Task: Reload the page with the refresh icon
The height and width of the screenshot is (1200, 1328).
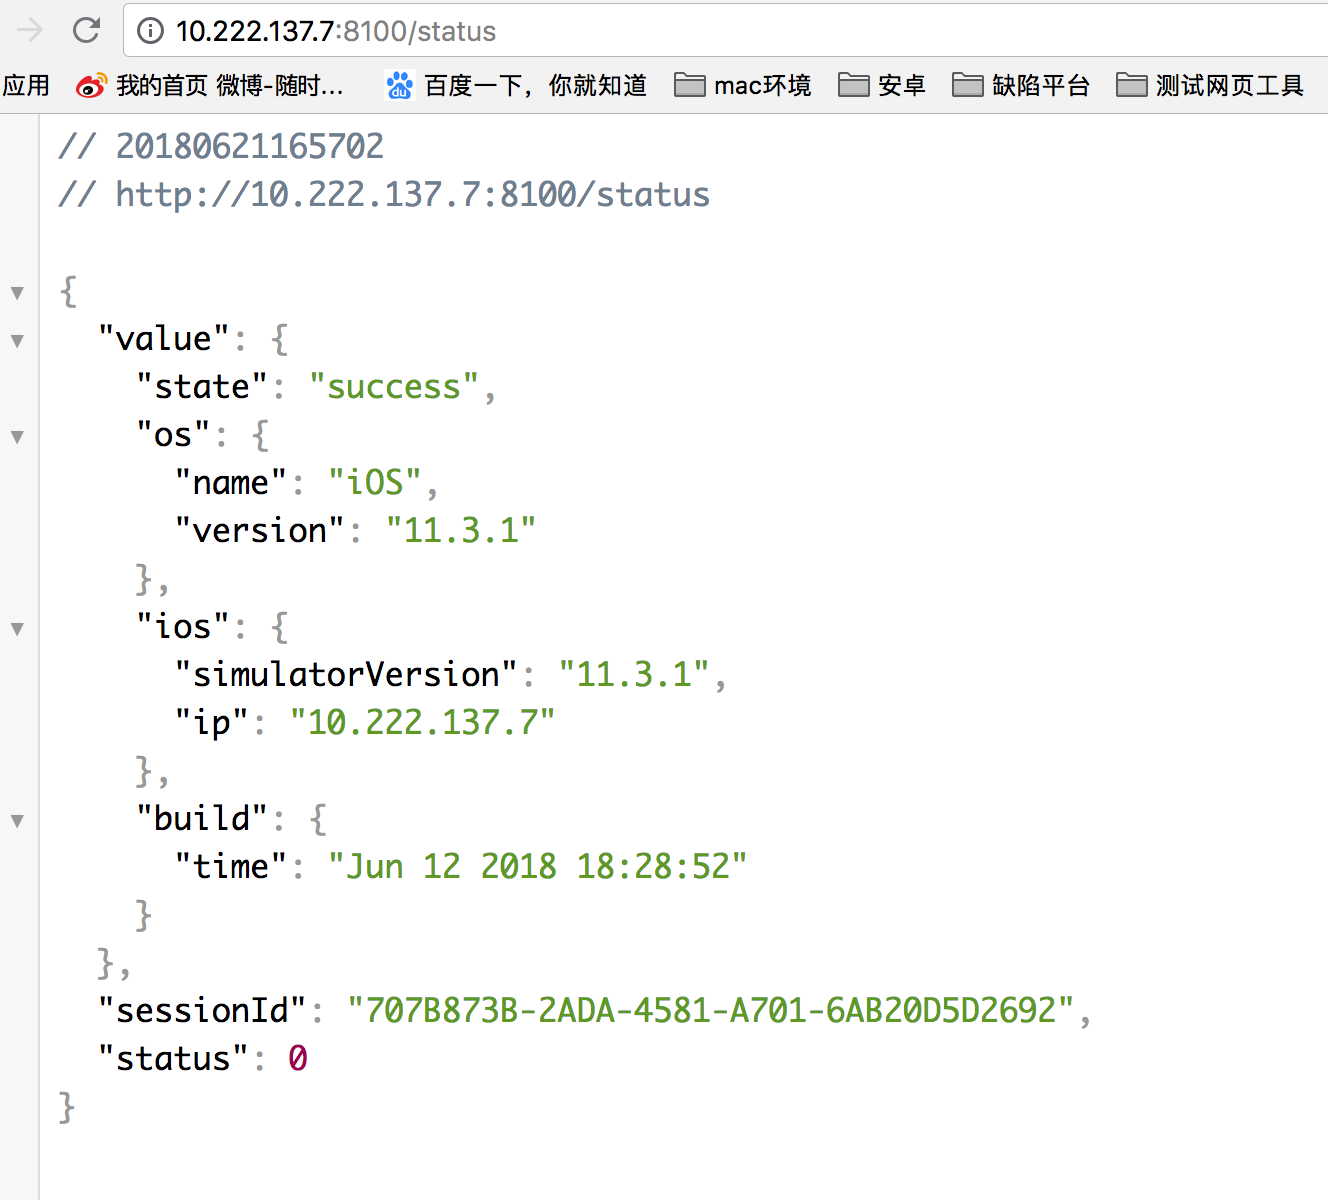Action: [x=87, y=31]
